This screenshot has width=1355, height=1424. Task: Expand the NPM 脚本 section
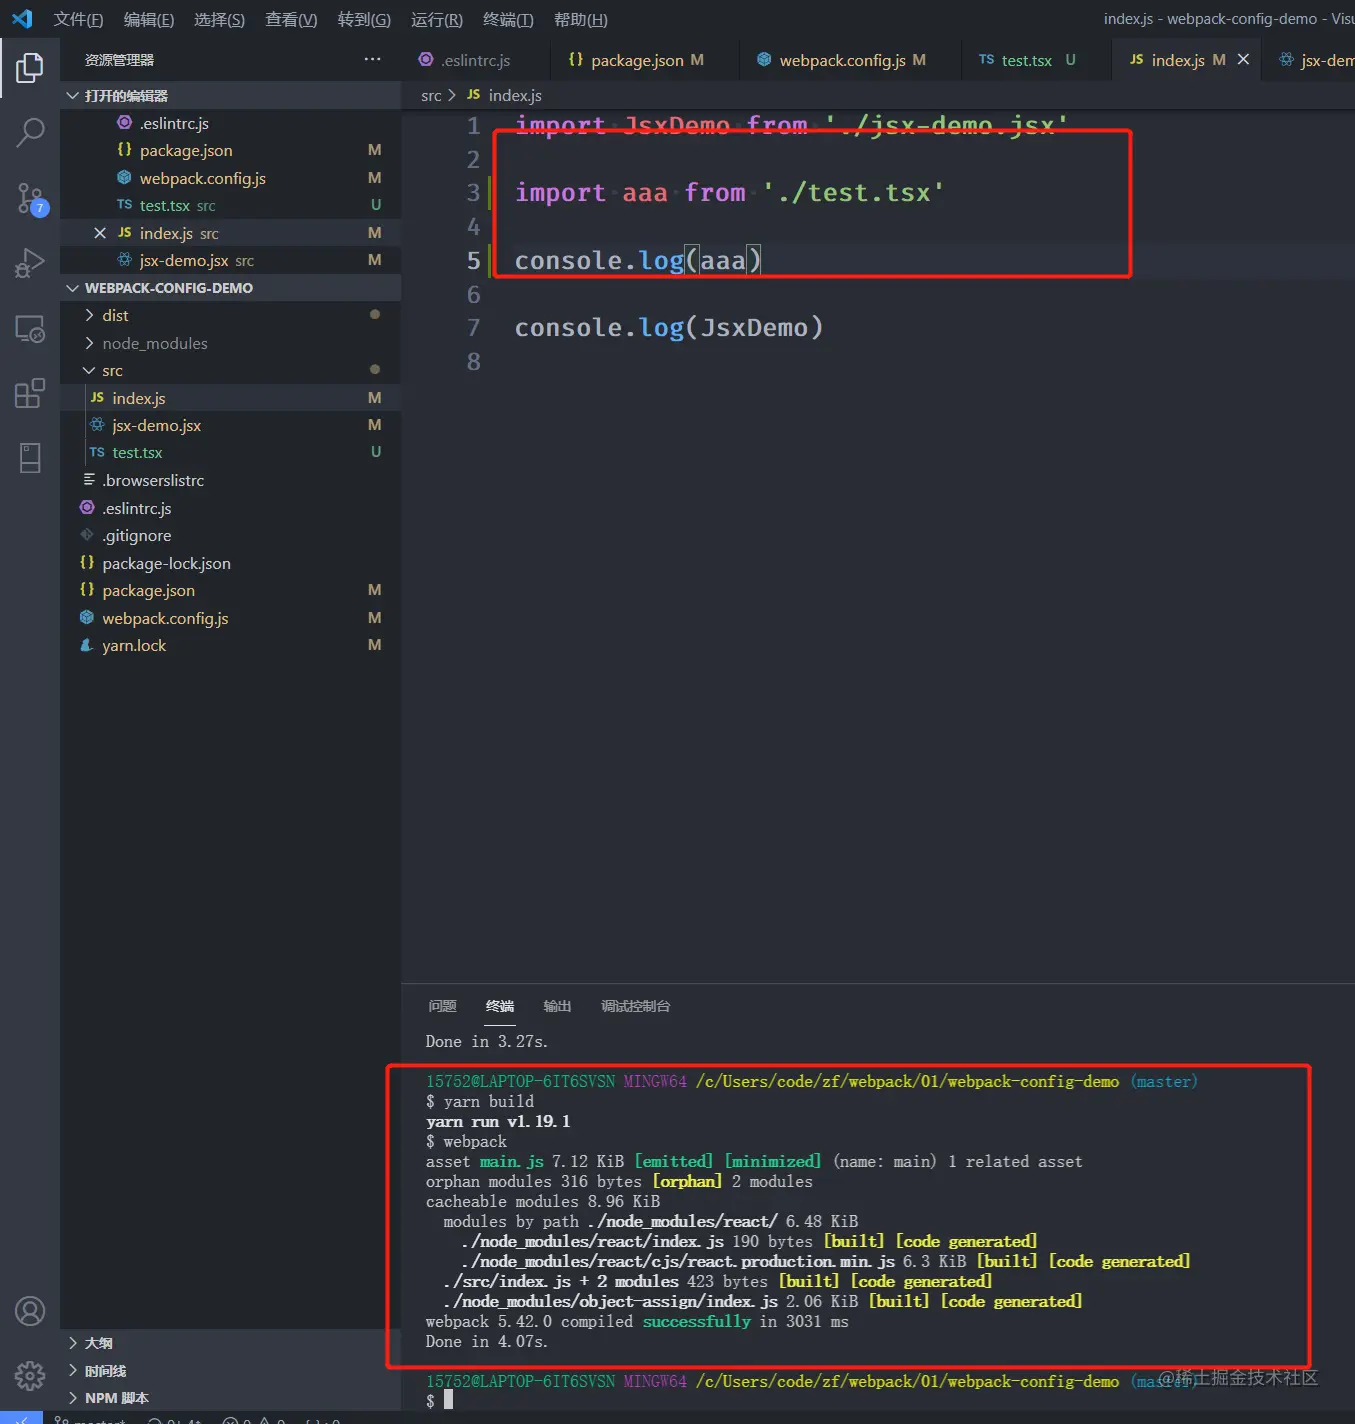(230, 1398)
